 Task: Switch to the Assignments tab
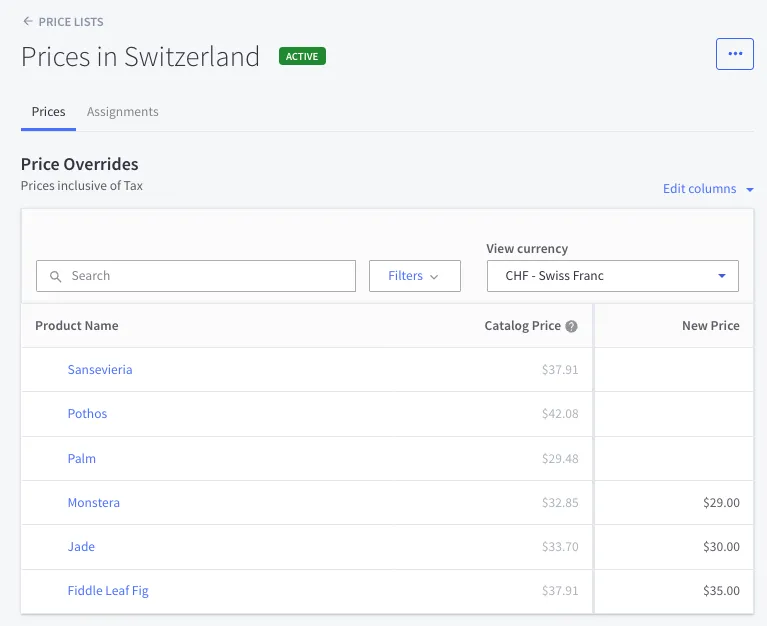[123, 112]
